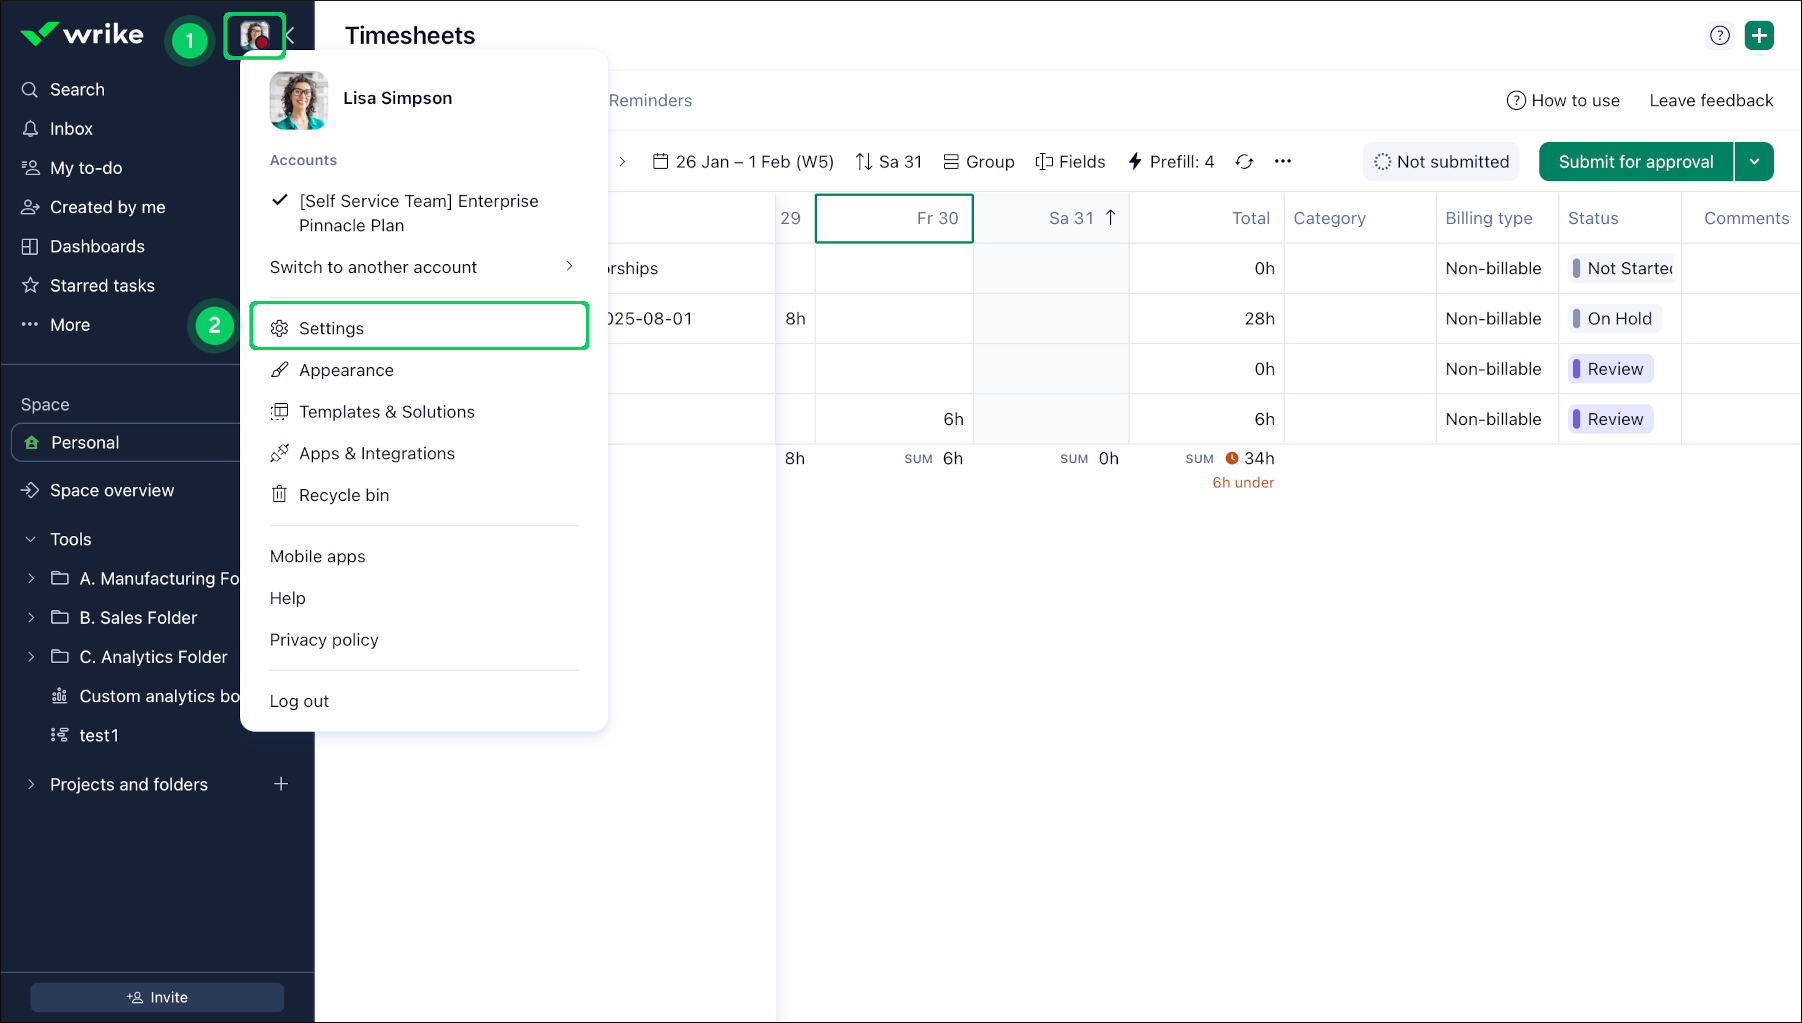Select the Fr 30 column header

click(x=894, y=218)
